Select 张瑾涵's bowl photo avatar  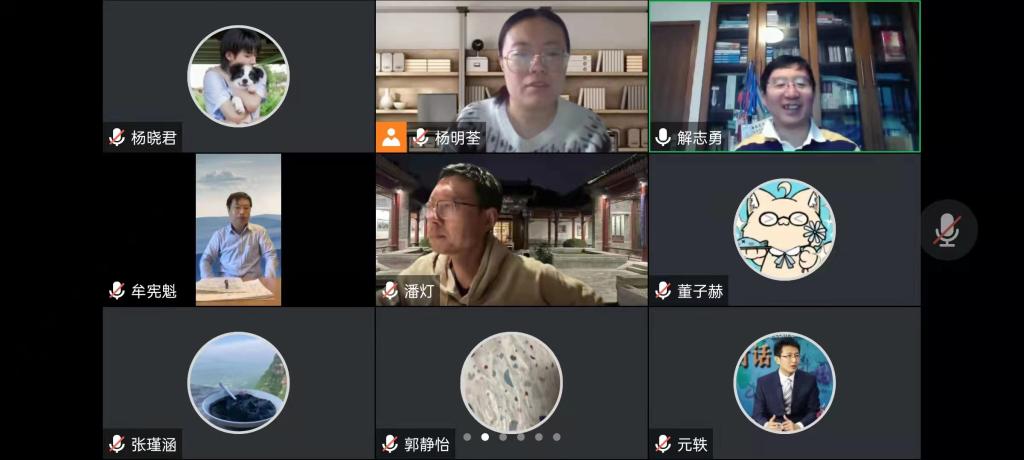click(x=238, y=383)
